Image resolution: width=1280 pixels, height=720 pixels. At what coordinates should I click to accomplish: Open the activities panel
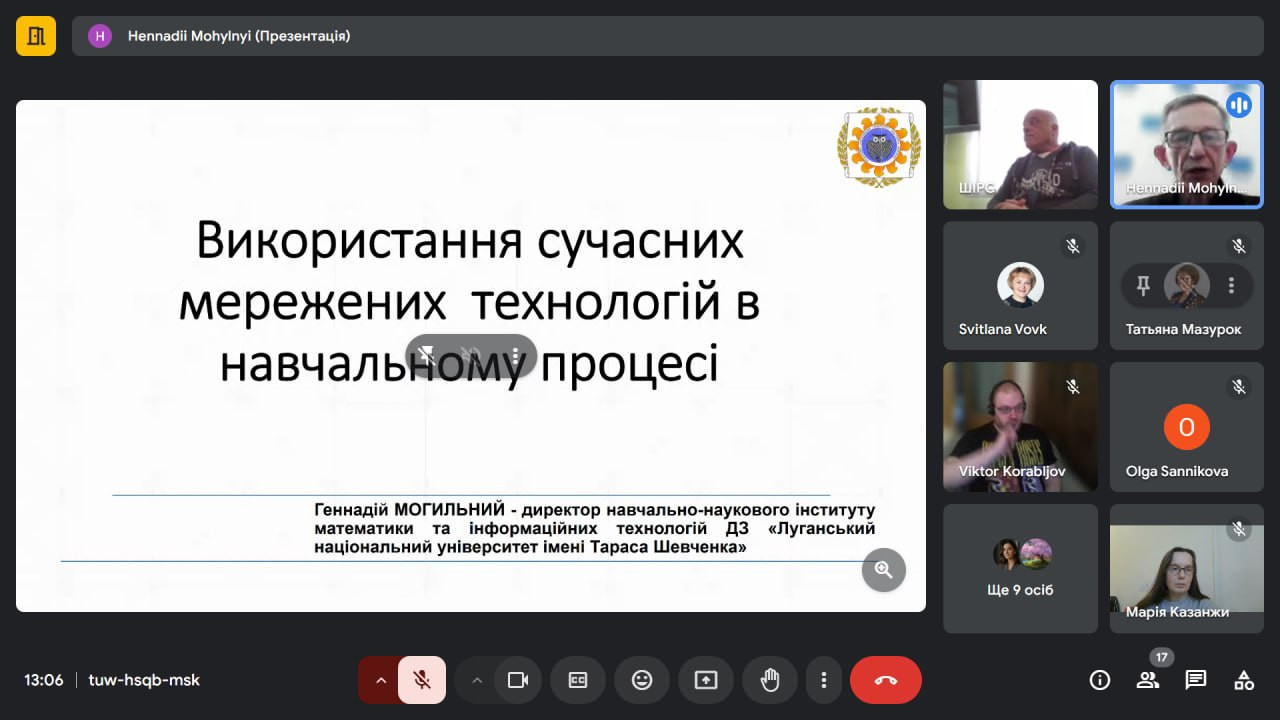point(1244,680)
